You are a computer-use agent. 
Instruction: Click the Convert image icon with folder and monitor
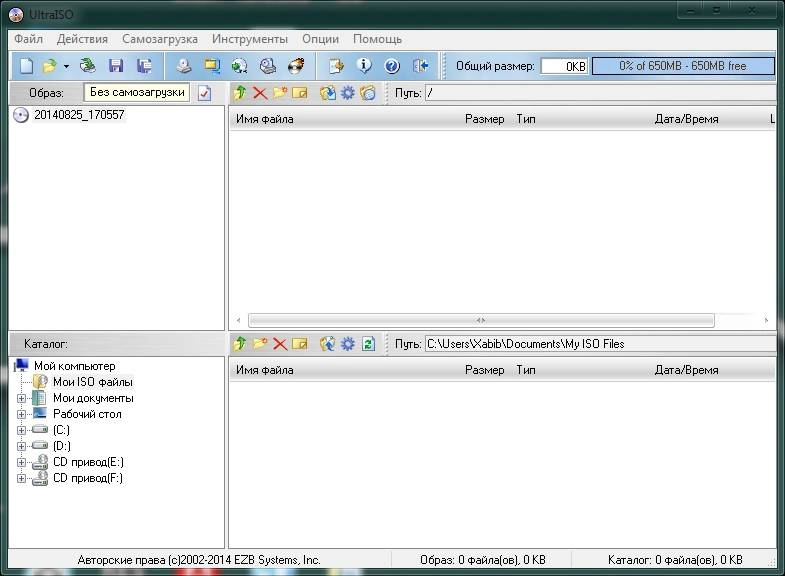(212, 66)
